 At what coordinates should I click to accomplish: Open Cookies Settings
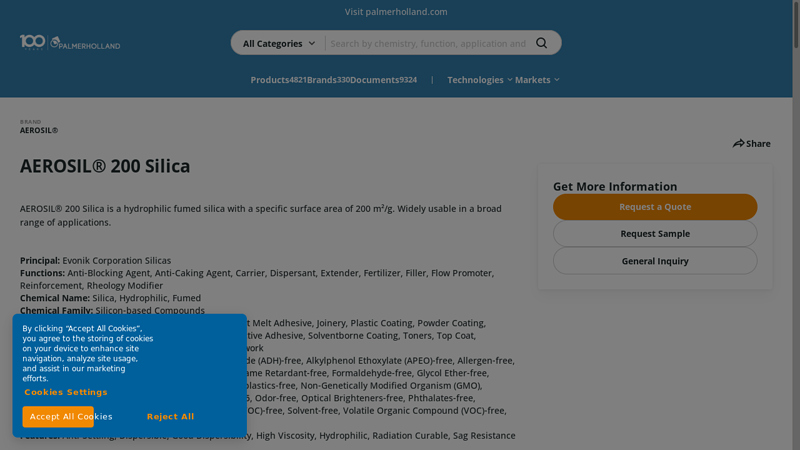pos(66,392)
